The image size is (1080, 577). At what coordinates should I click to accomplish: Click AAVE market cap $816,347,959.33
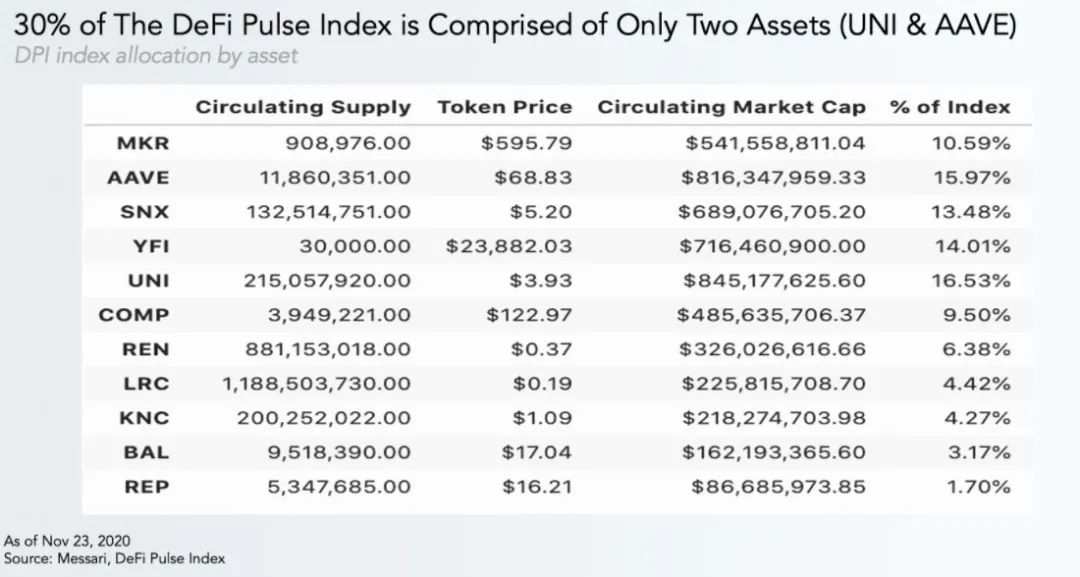771,177
